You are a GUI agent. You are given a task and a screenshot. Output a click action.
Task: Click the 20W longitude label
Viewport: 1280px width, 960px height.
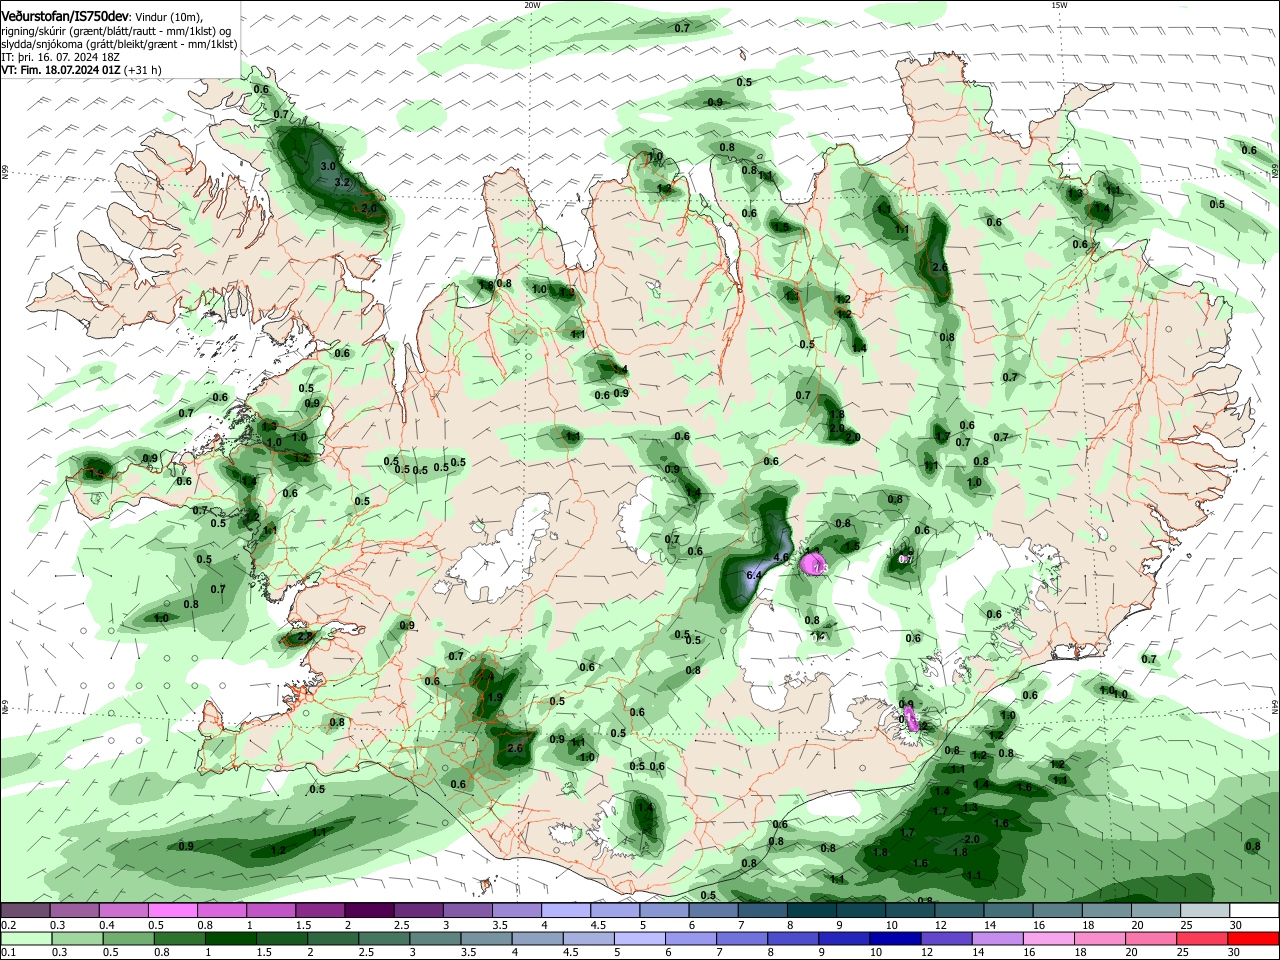(532, 5)
